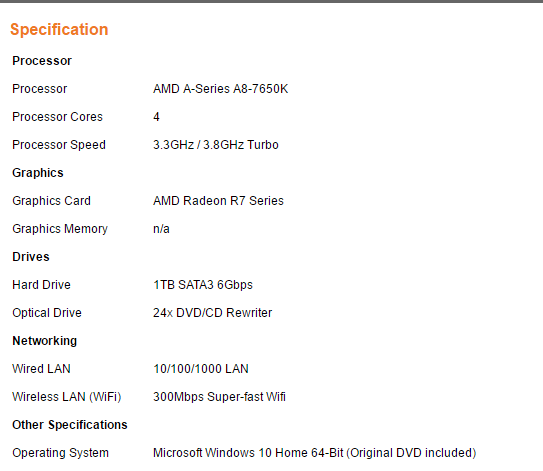
Task: Click the 24x DVD/CD Rewriter value
Action: pos(213,313)
